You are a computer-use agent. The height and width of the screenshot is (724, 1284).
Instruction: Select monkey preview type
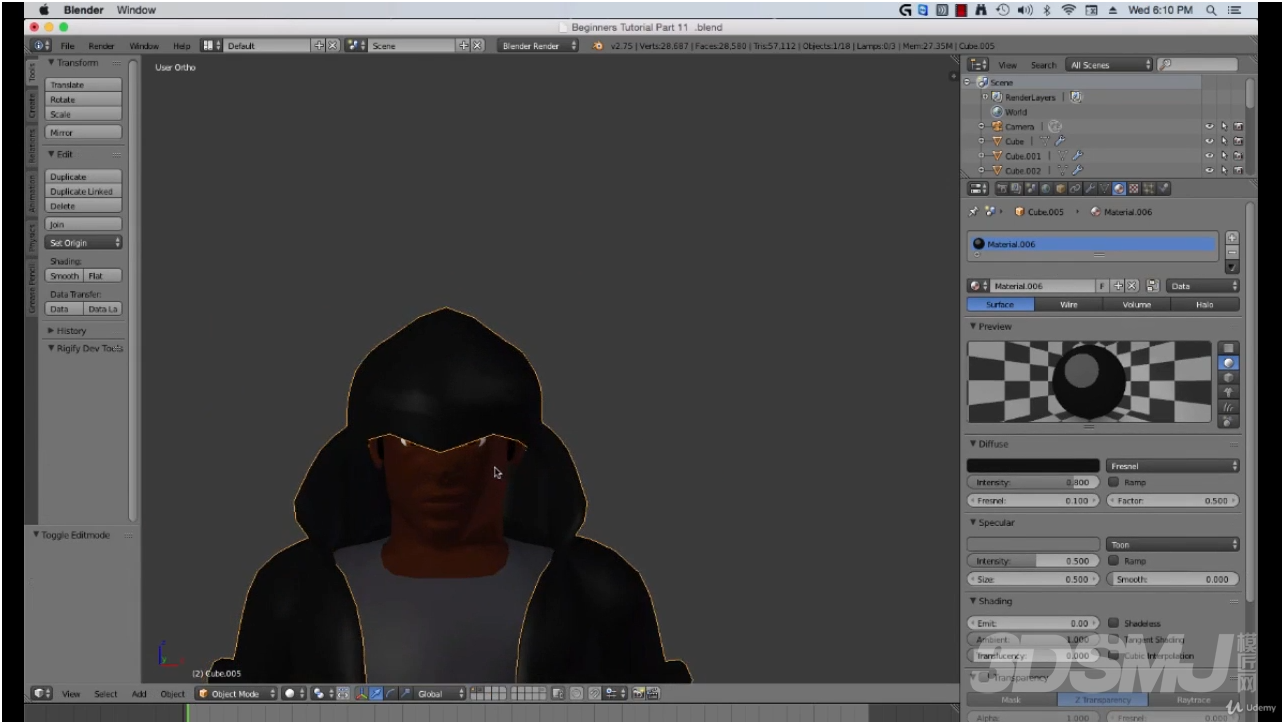point(1229,393)
